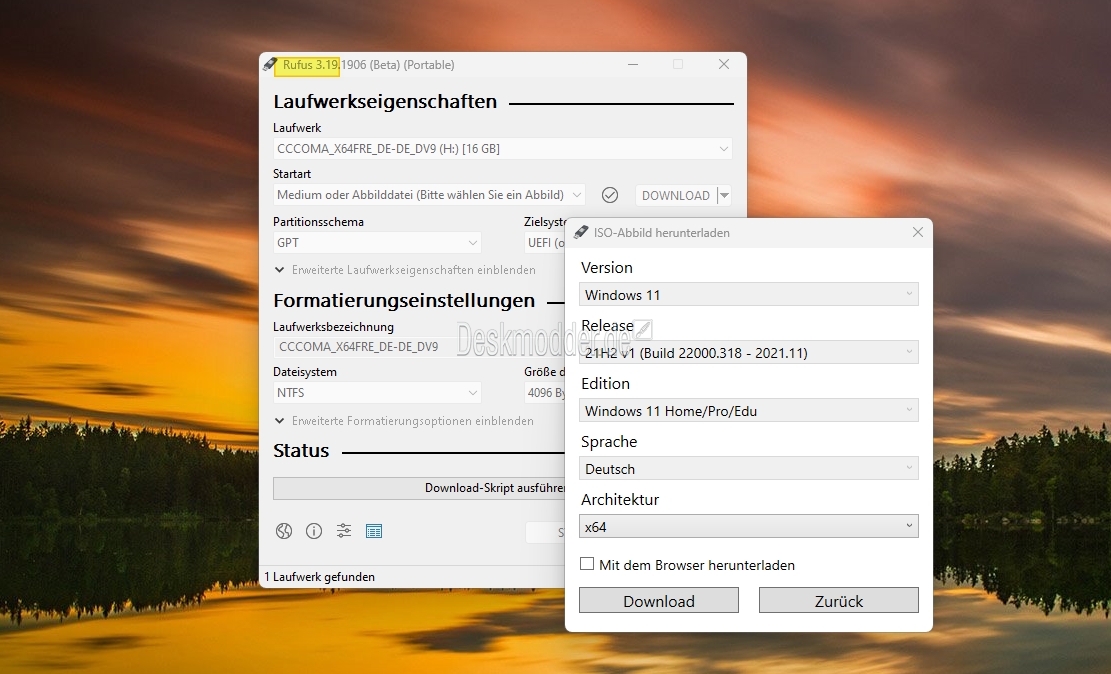The height and width of the screenshot is (674, 1111).
Task: Click the ISO-Abbild herunterladen dialog title icon
Action: point(581,232)
